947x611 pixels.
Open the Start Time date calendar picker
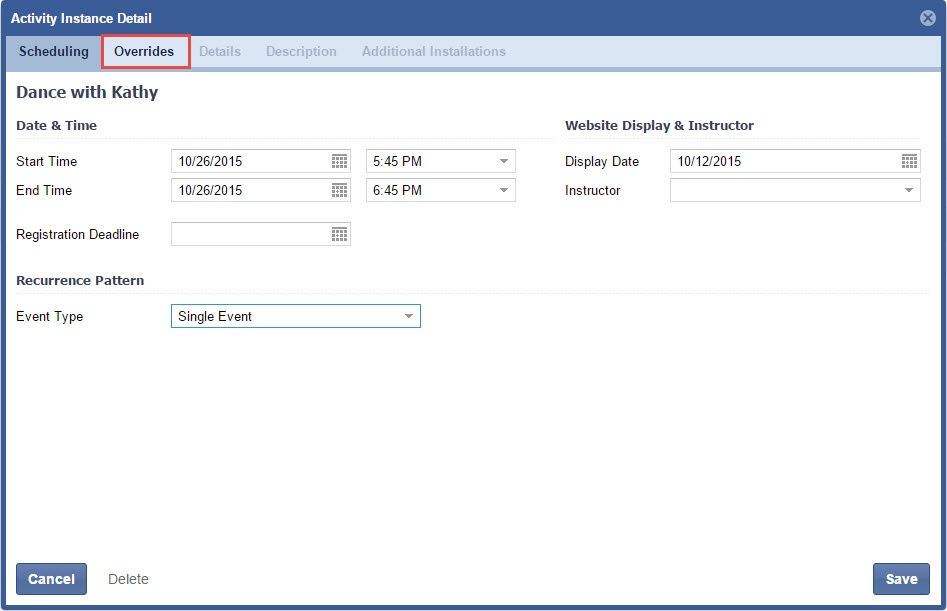(x=339, y=161)
